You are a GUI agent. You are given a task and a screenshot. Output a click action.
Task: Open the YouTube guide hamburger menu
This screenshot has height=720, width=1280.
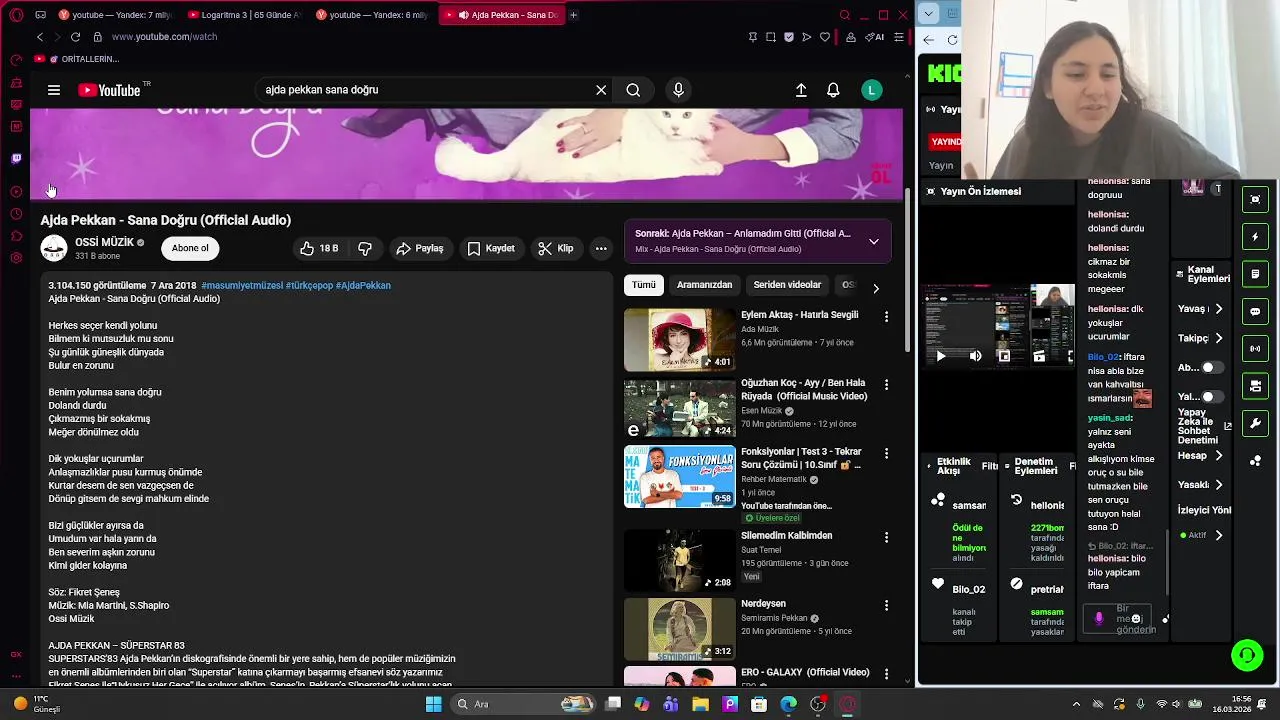[54, 90]
